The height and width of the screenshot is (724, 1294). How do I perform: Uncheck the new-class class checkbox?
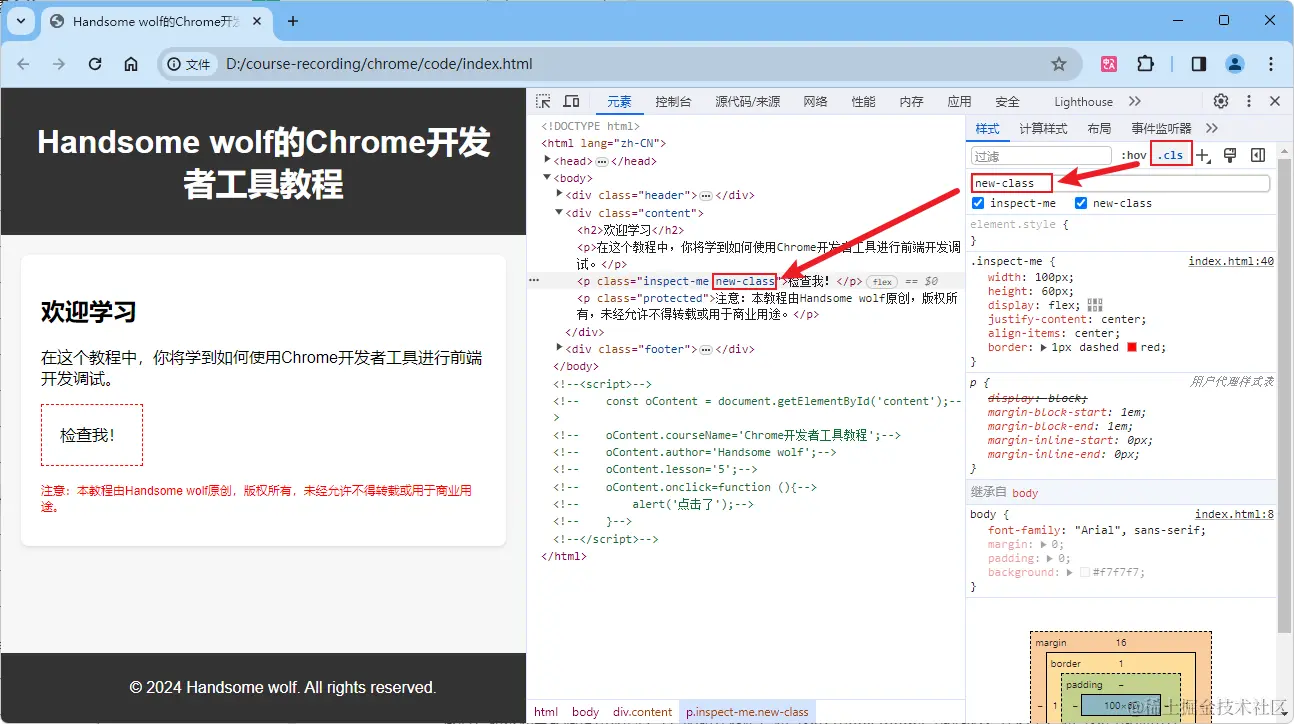(x=1081, y=203)
